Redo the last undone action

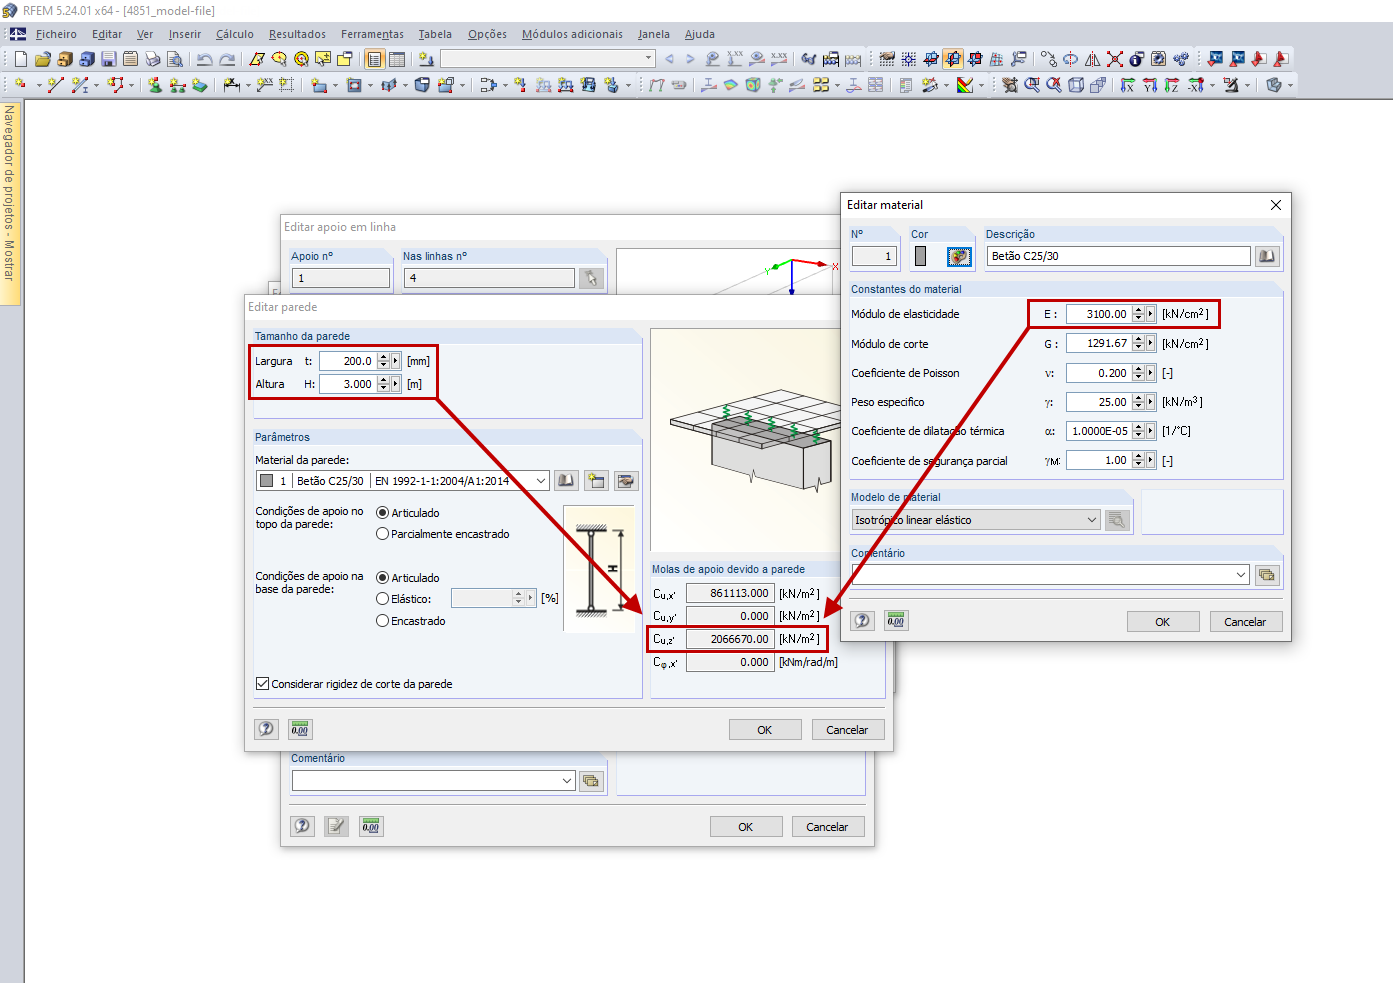pos(227,59)
